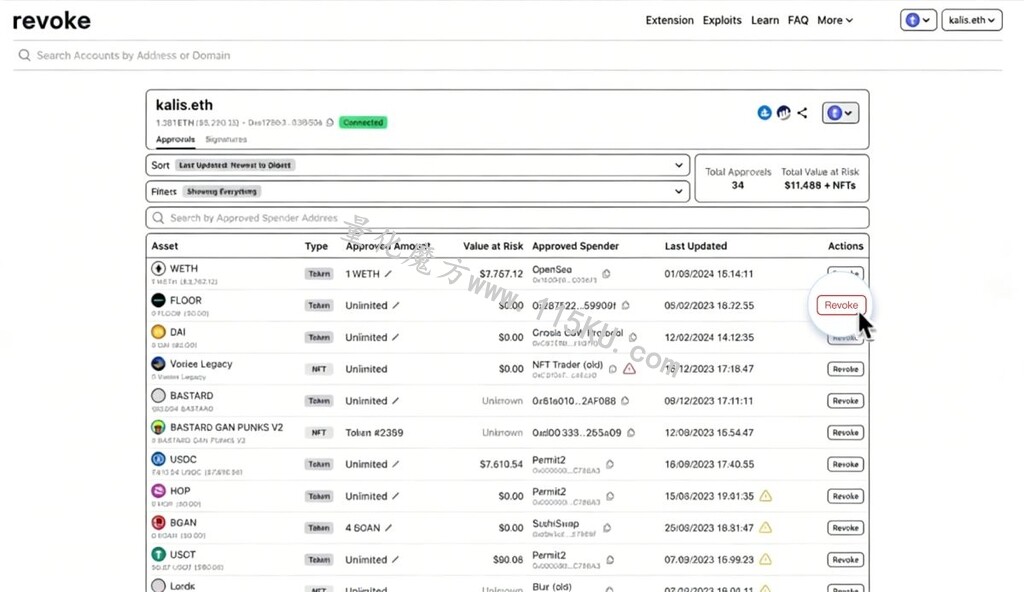Expand the Sort dropdown
Viewport: 1024px width, 592px height.
click(x=417, y=165)
